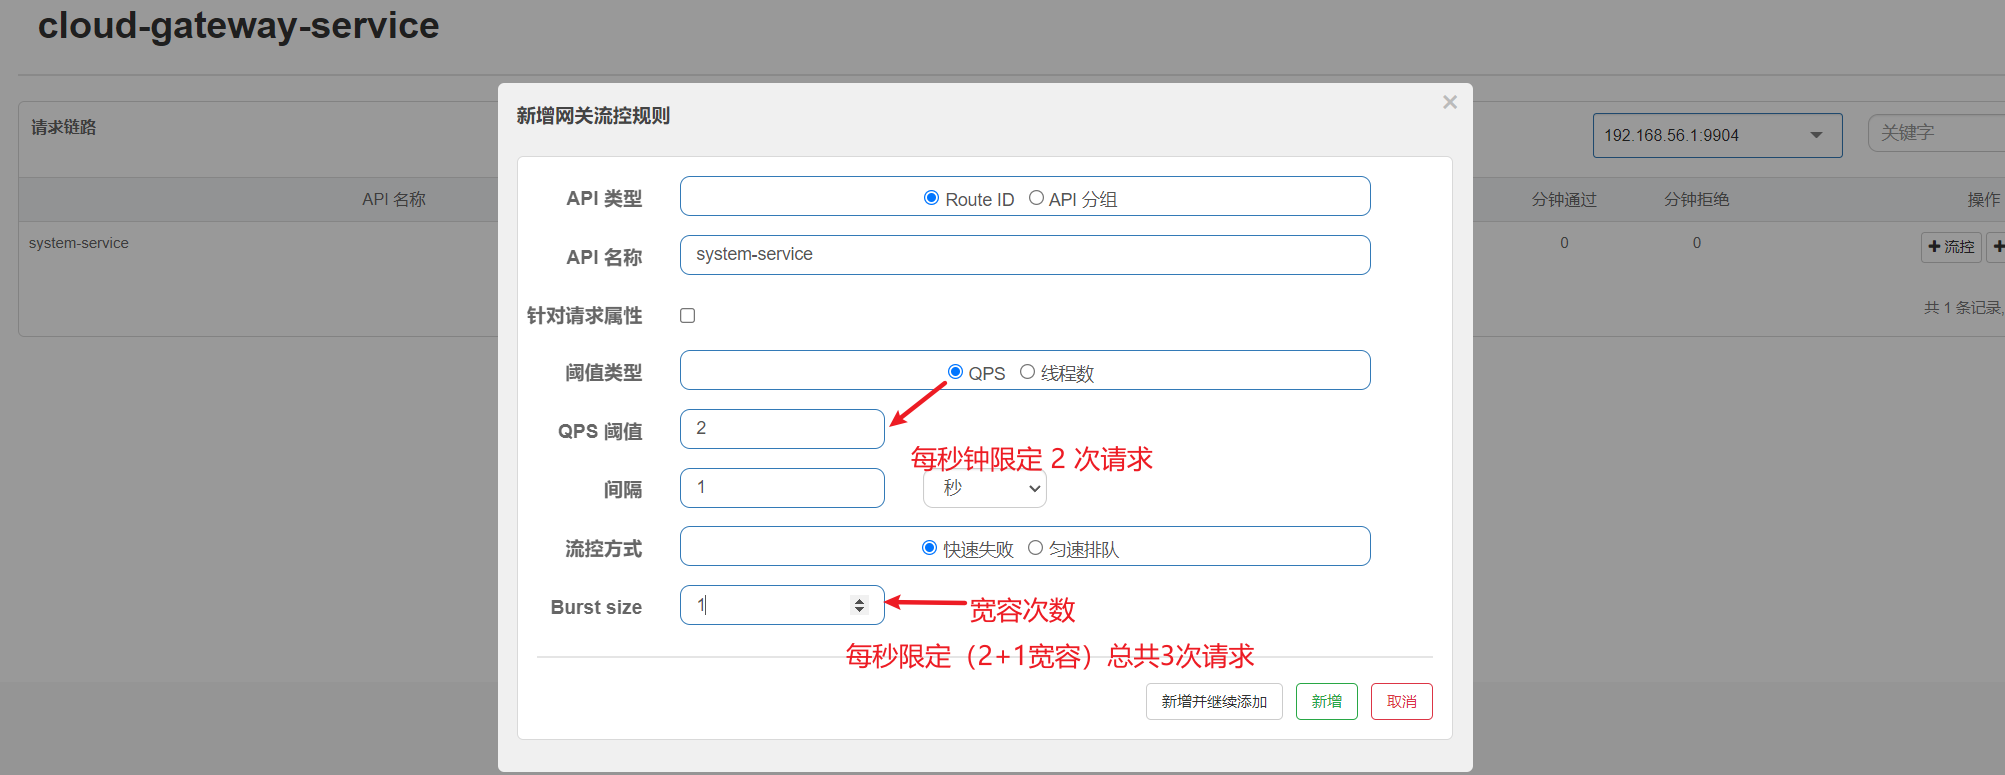Cancel with the 取消 button
2005x775 pixels.
(1401, 702)
